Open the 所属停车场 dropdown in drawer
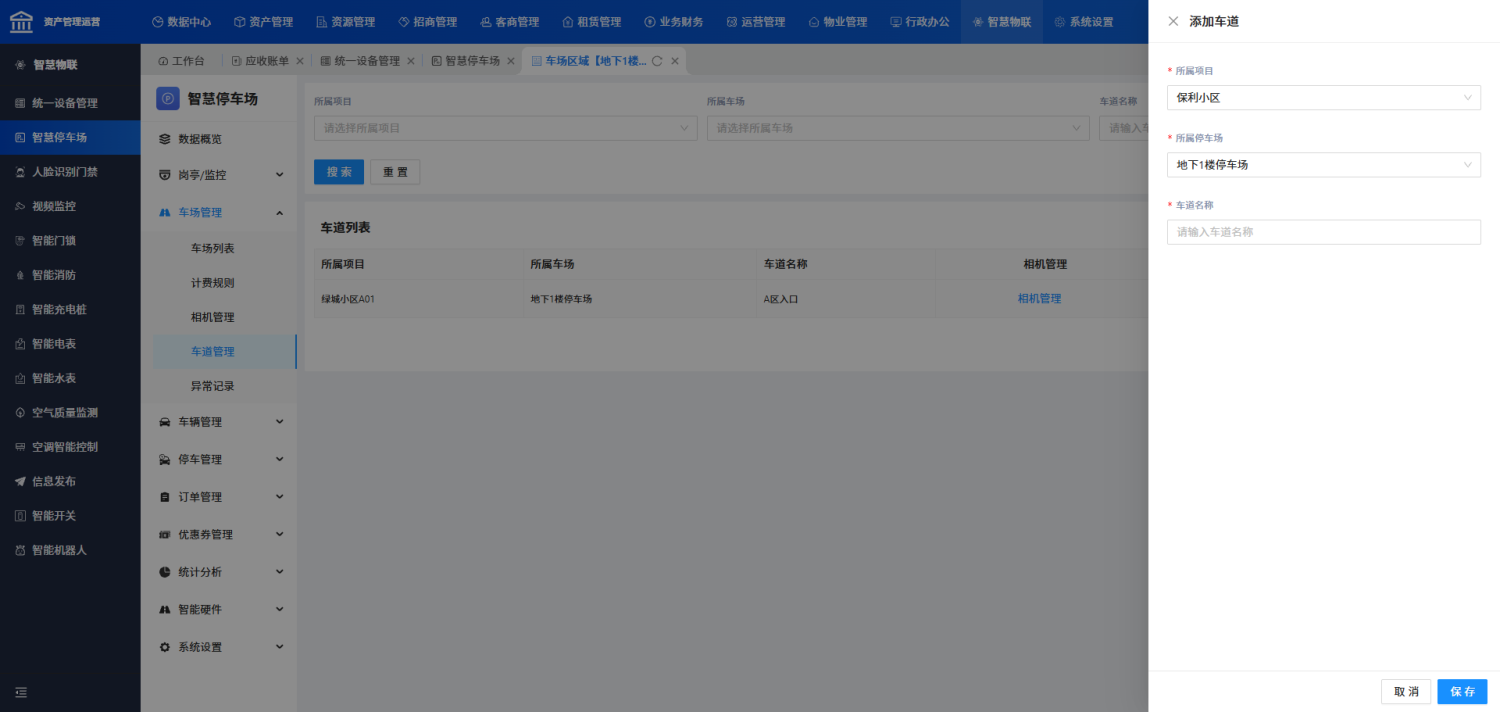Screen dimensions: 1500x712 (x=1323, y=164)
